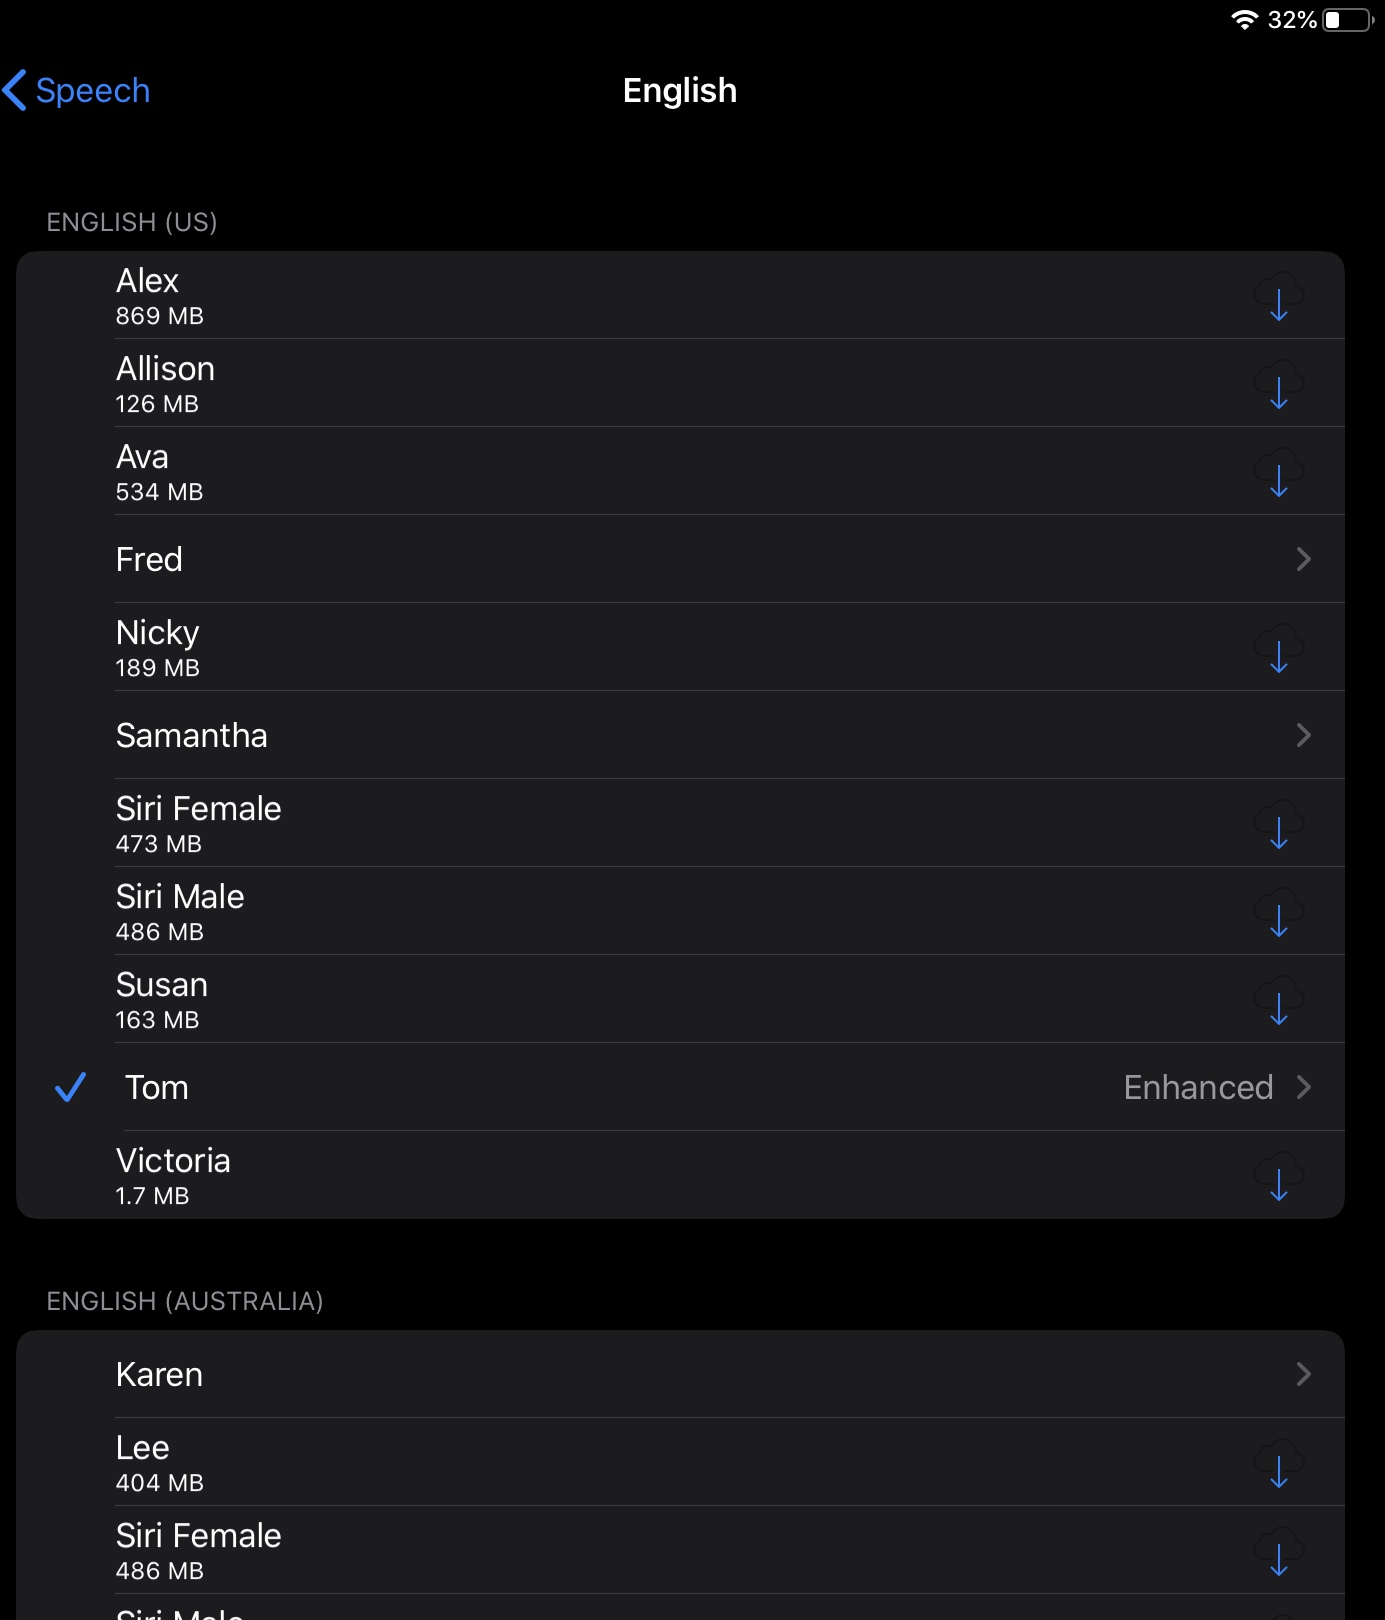
Task: Open Tom's Enhanced quality options chevron
Action: click(x=1303, y=1087)
